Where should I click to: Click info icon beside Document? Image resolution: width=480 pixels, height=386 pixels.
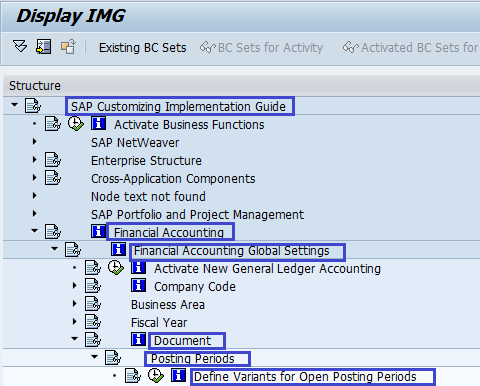pyautogui.click(x=139, y=339)
